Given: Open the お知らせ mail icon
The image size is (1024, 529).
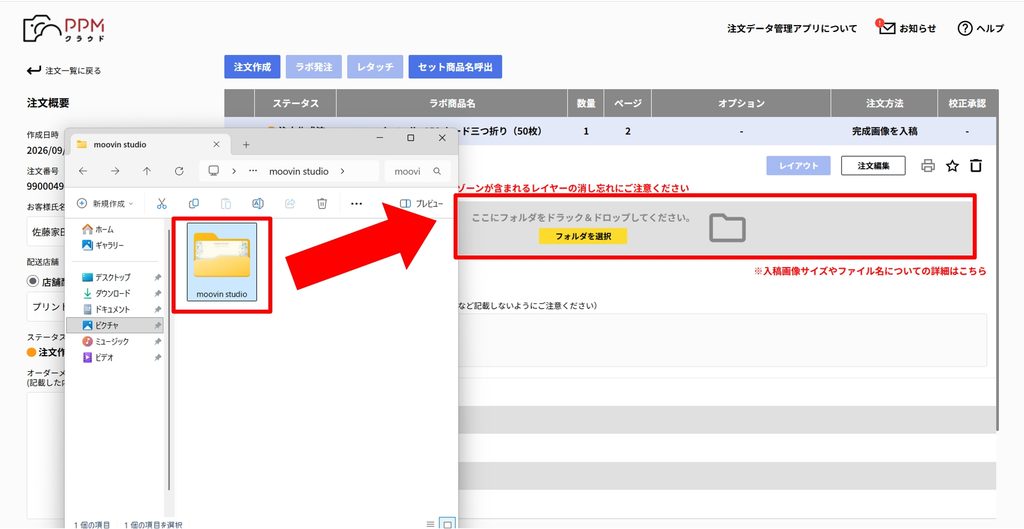Looking at the screenshot, I should 886,28.
